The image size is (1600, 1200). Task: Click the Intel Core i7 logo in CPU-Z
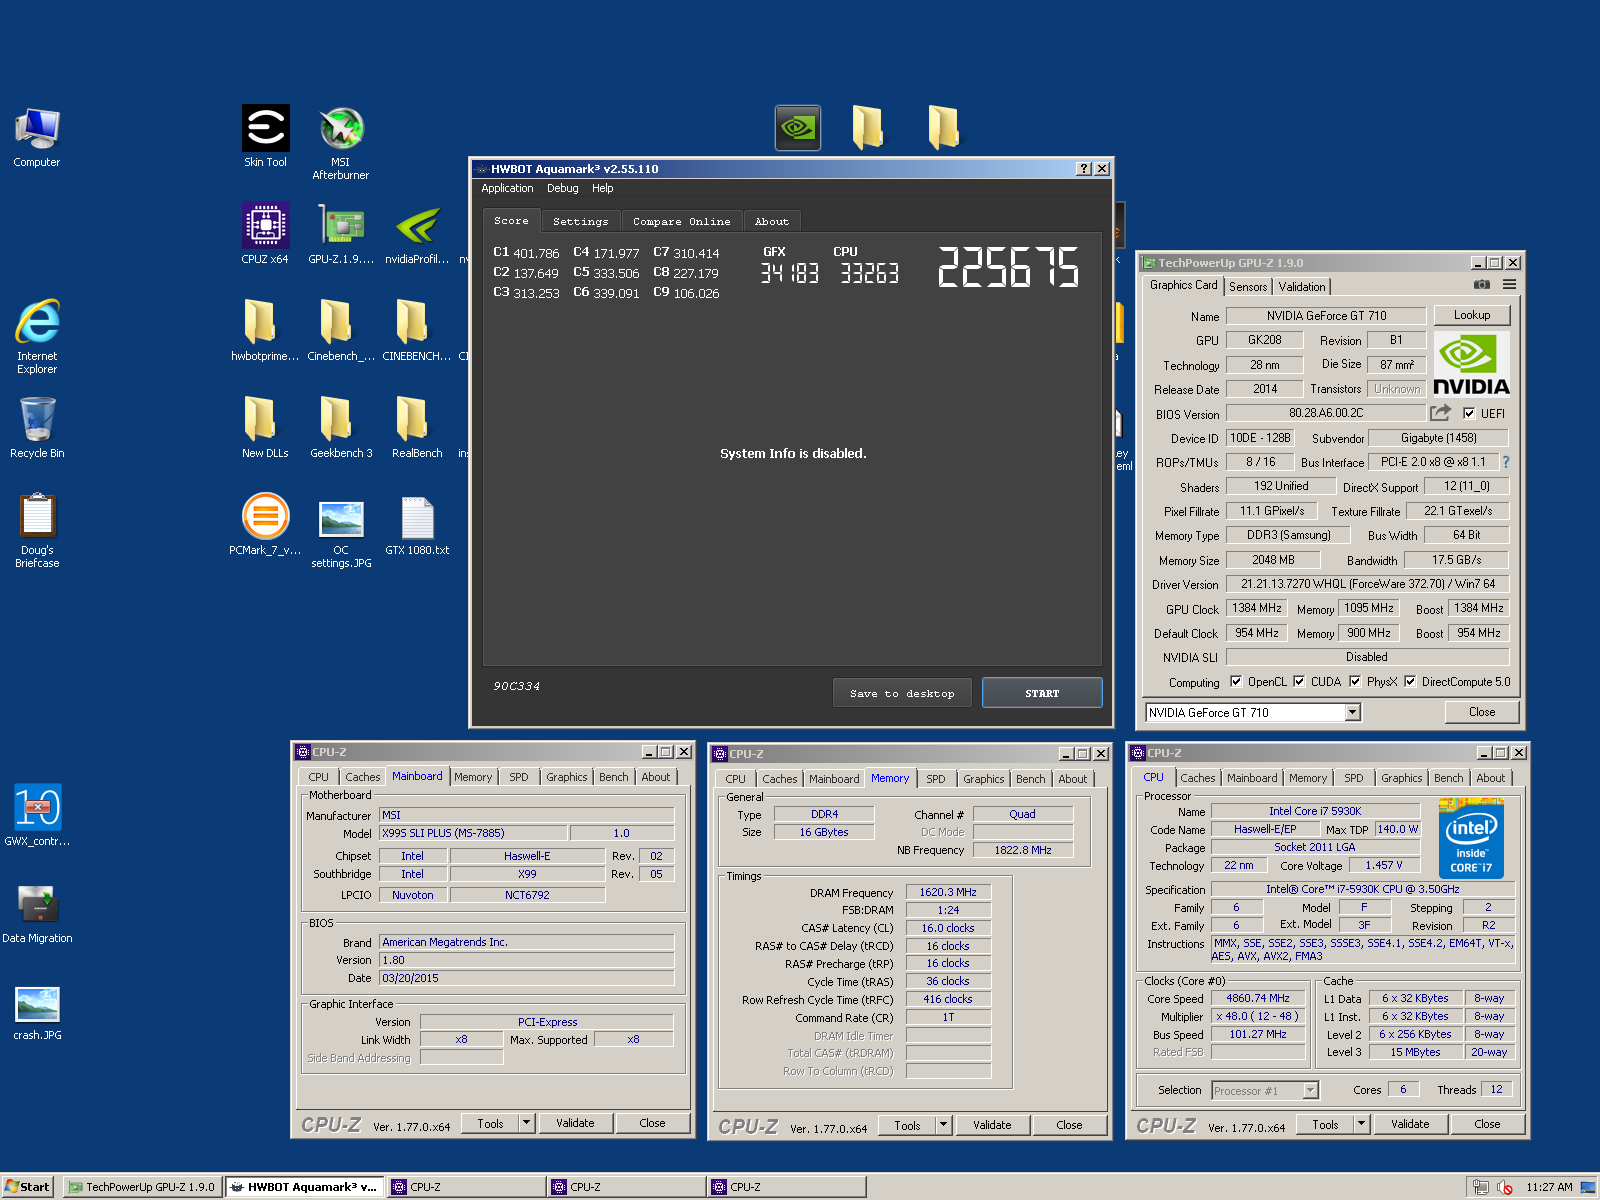(x=1471, y=838)
